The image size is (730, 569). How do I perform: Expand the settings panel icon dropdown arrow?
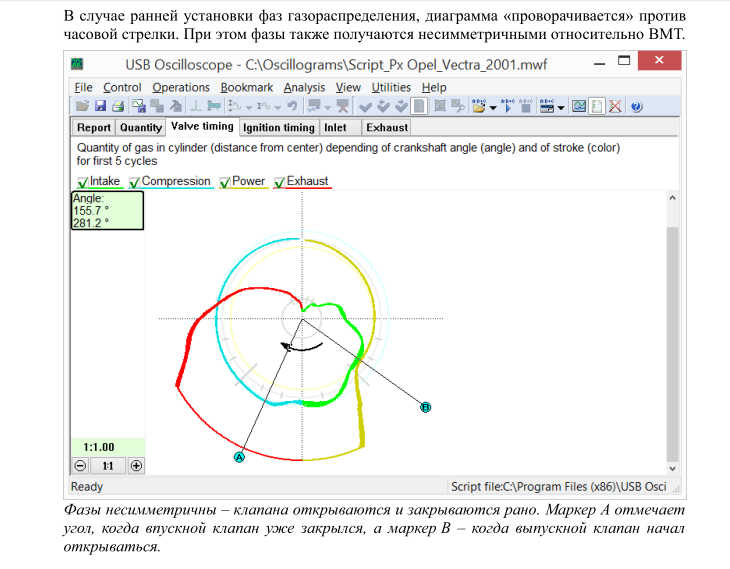pyautogui.click(x=561, y=108)
